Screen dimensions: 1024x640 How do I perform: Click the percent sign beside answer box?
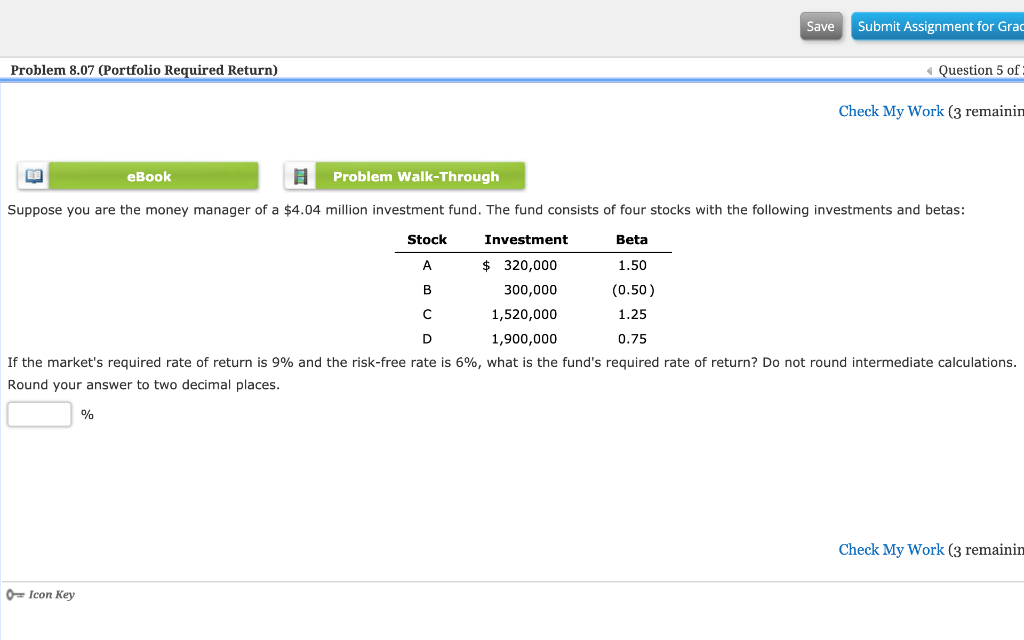pyautogui.click(x=88, y=415)
